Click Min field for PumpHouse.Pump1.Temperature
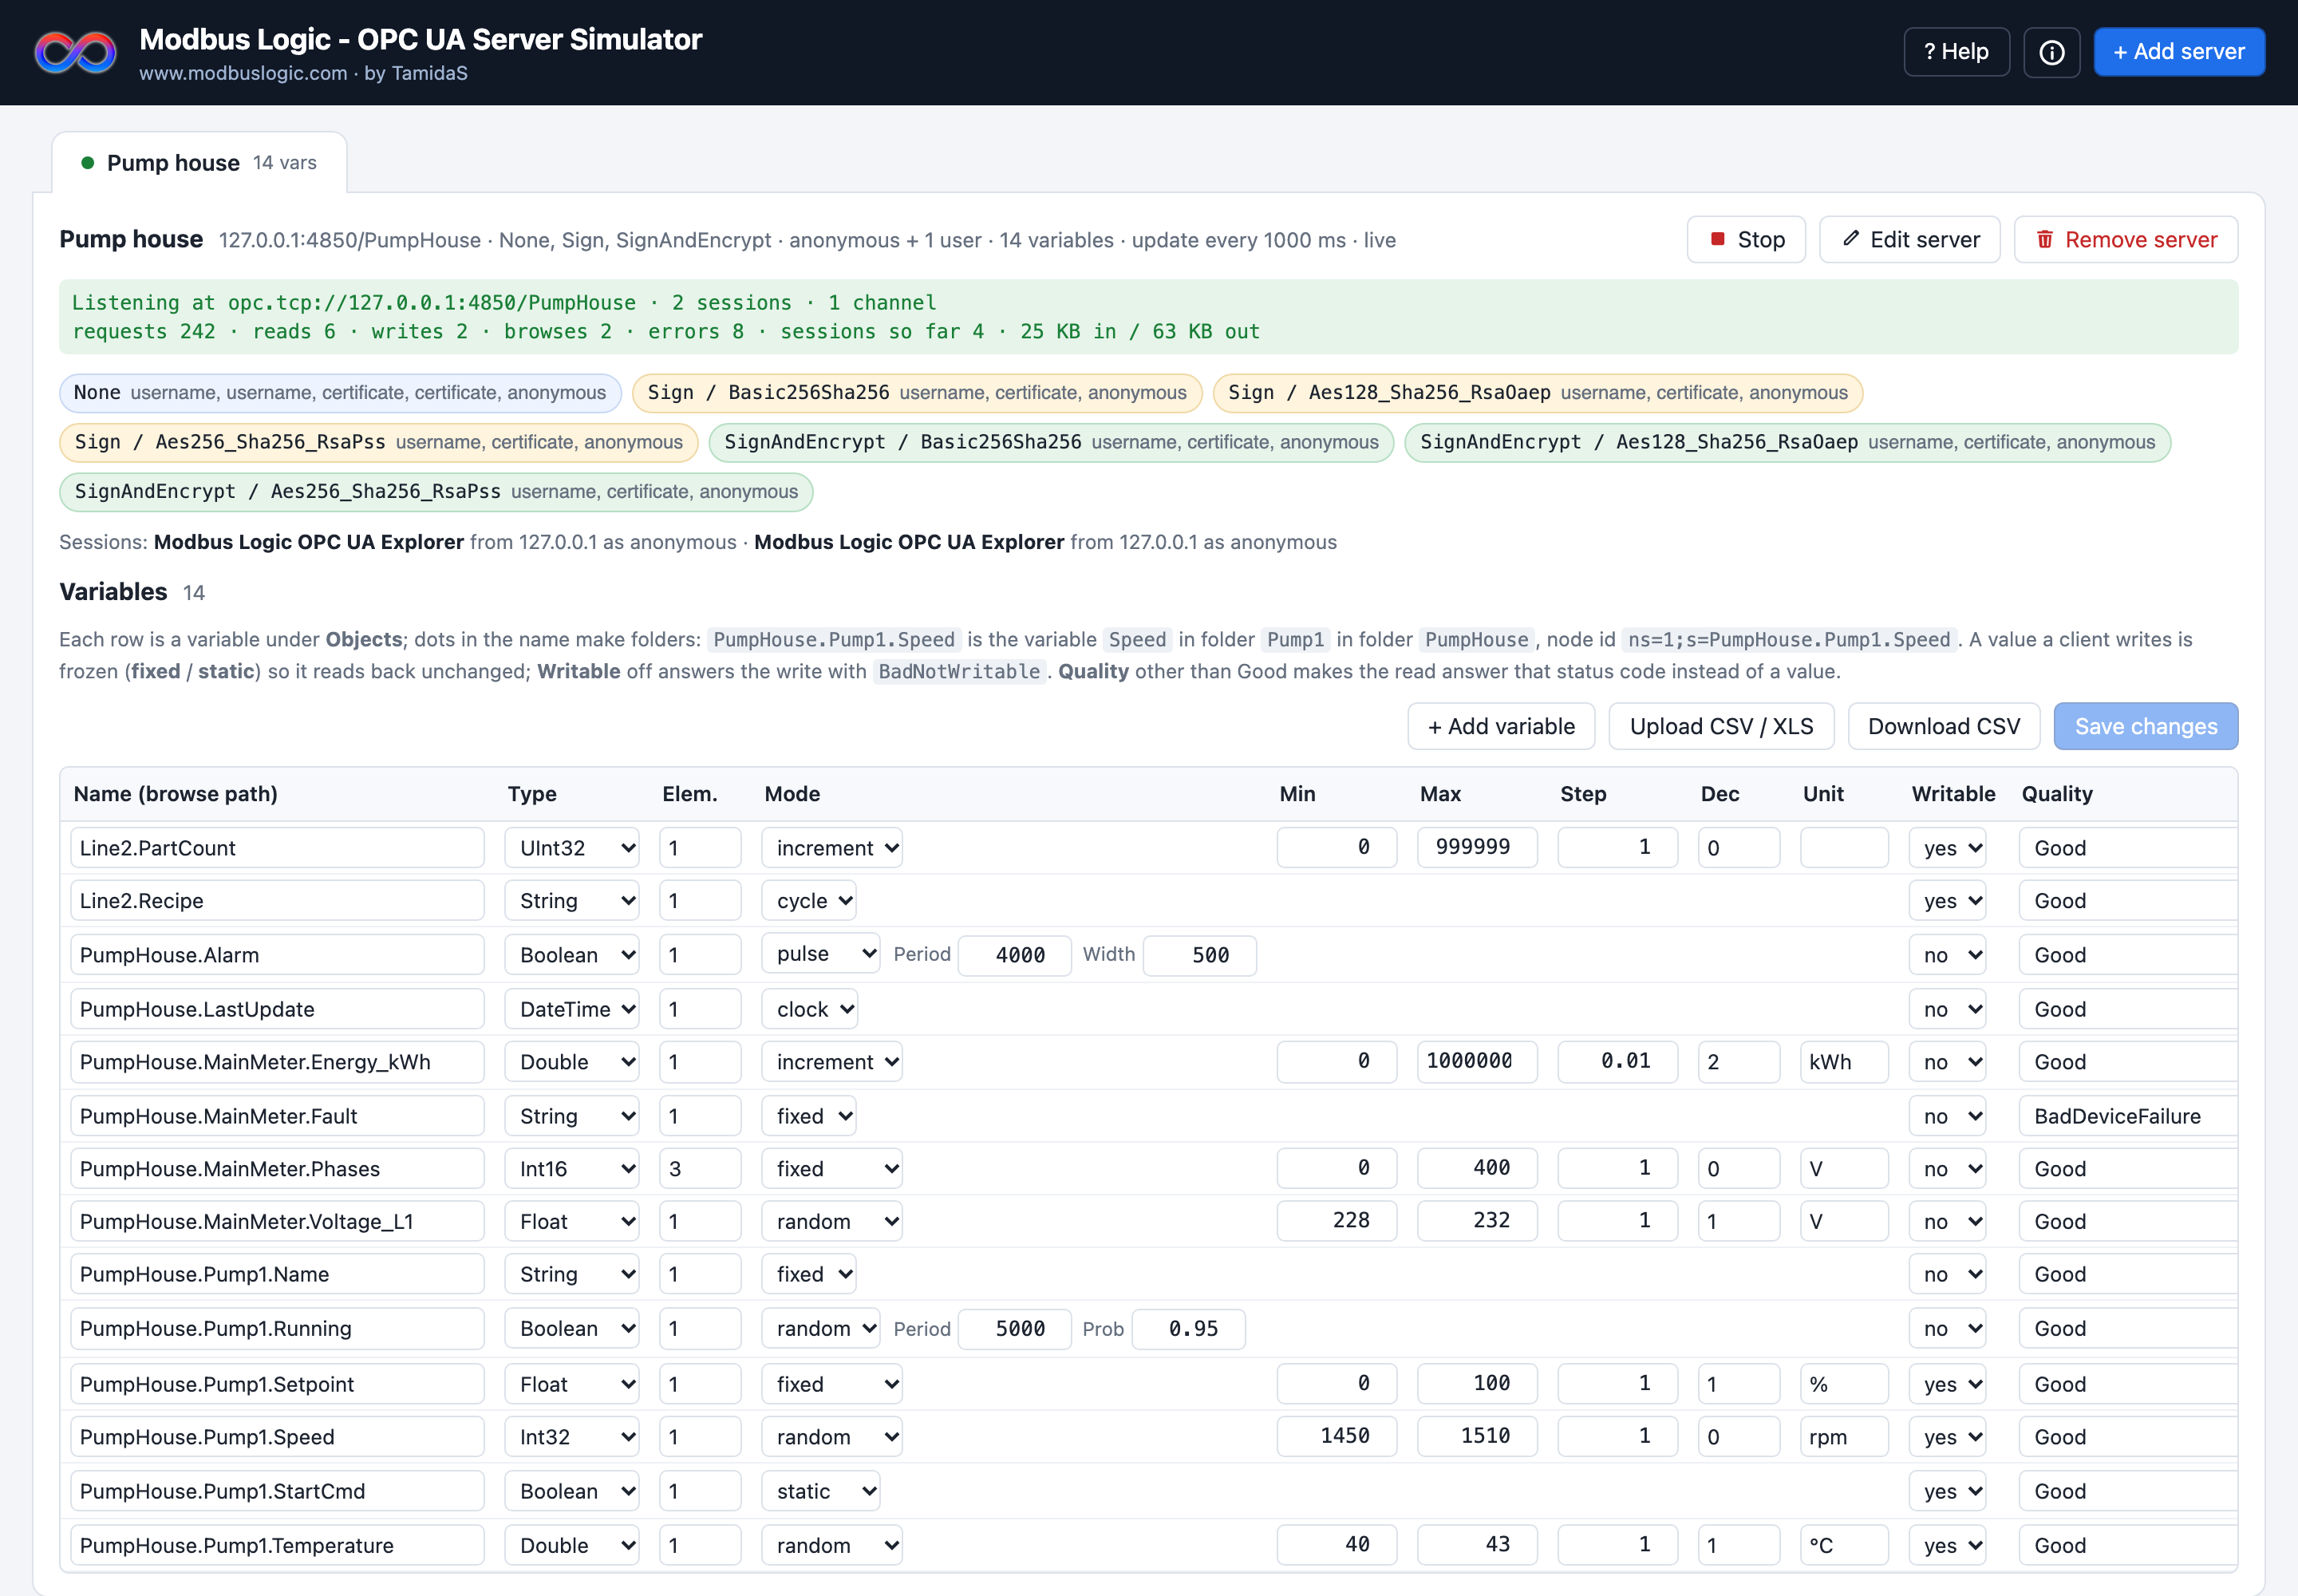The image size is (2298, 1596). pos(1337,1545)
